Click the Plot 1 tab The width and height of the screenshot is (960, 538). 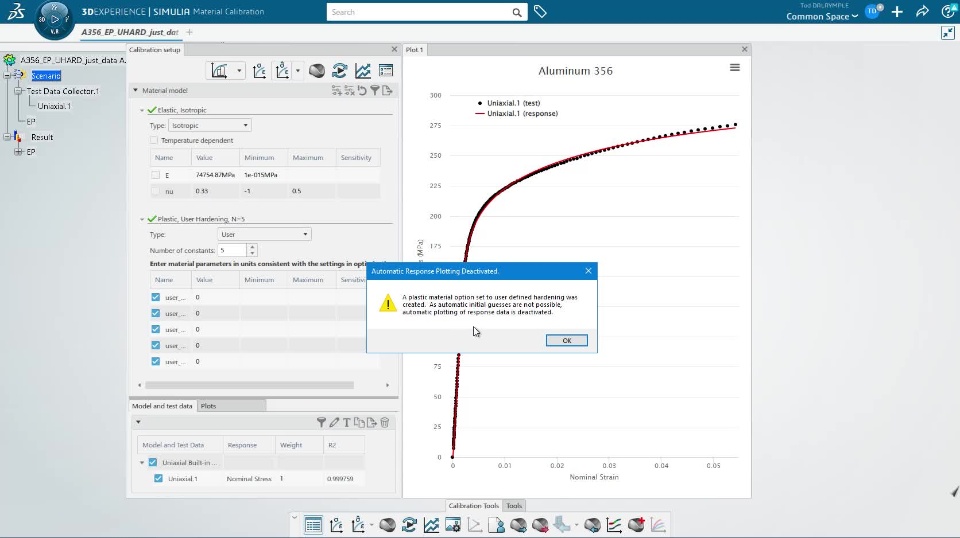[414, 50]
